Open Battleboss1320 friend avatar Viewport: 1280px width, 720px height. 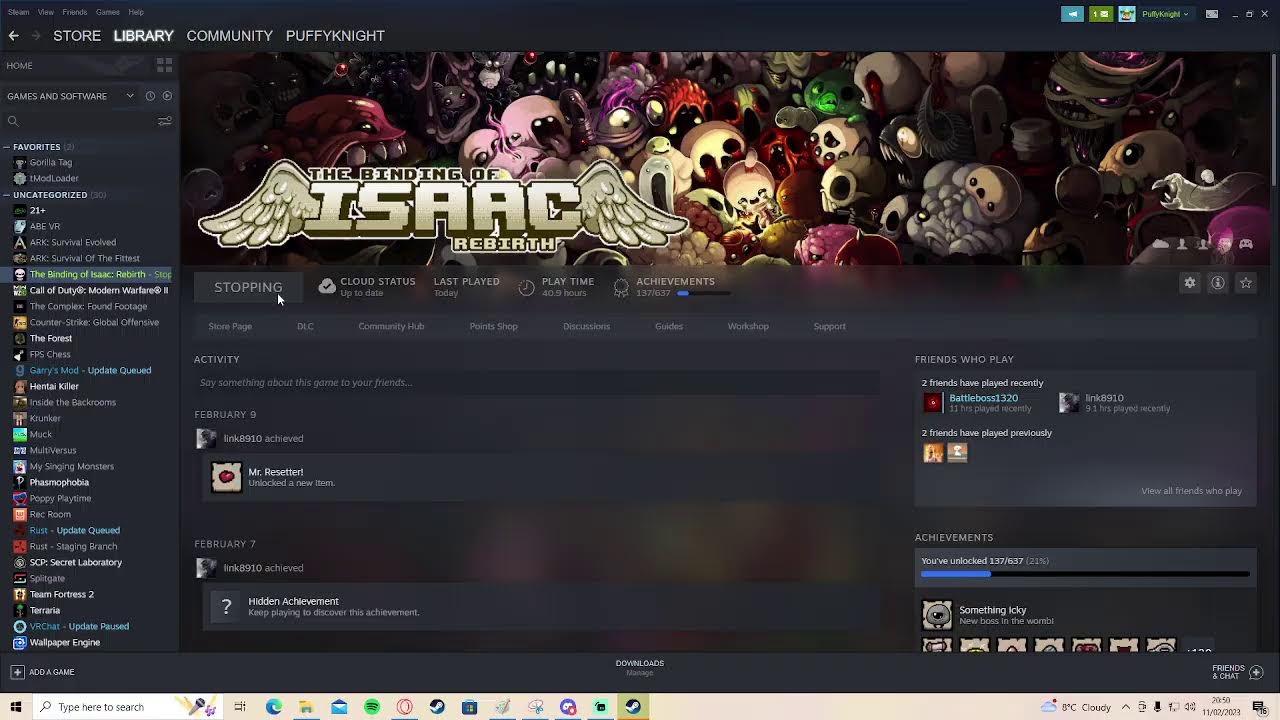[933, 402]
